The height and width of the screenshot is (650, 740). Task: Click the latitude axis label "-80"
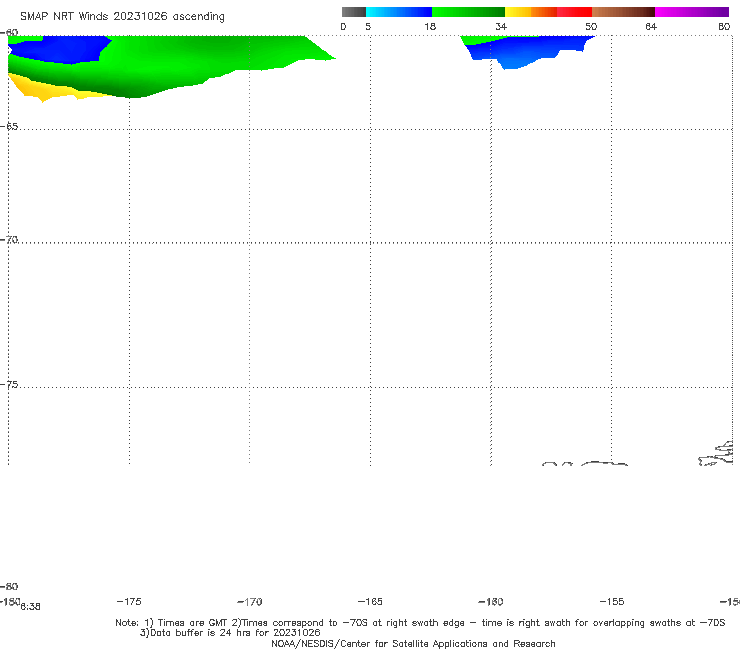(x=9, y=586)
